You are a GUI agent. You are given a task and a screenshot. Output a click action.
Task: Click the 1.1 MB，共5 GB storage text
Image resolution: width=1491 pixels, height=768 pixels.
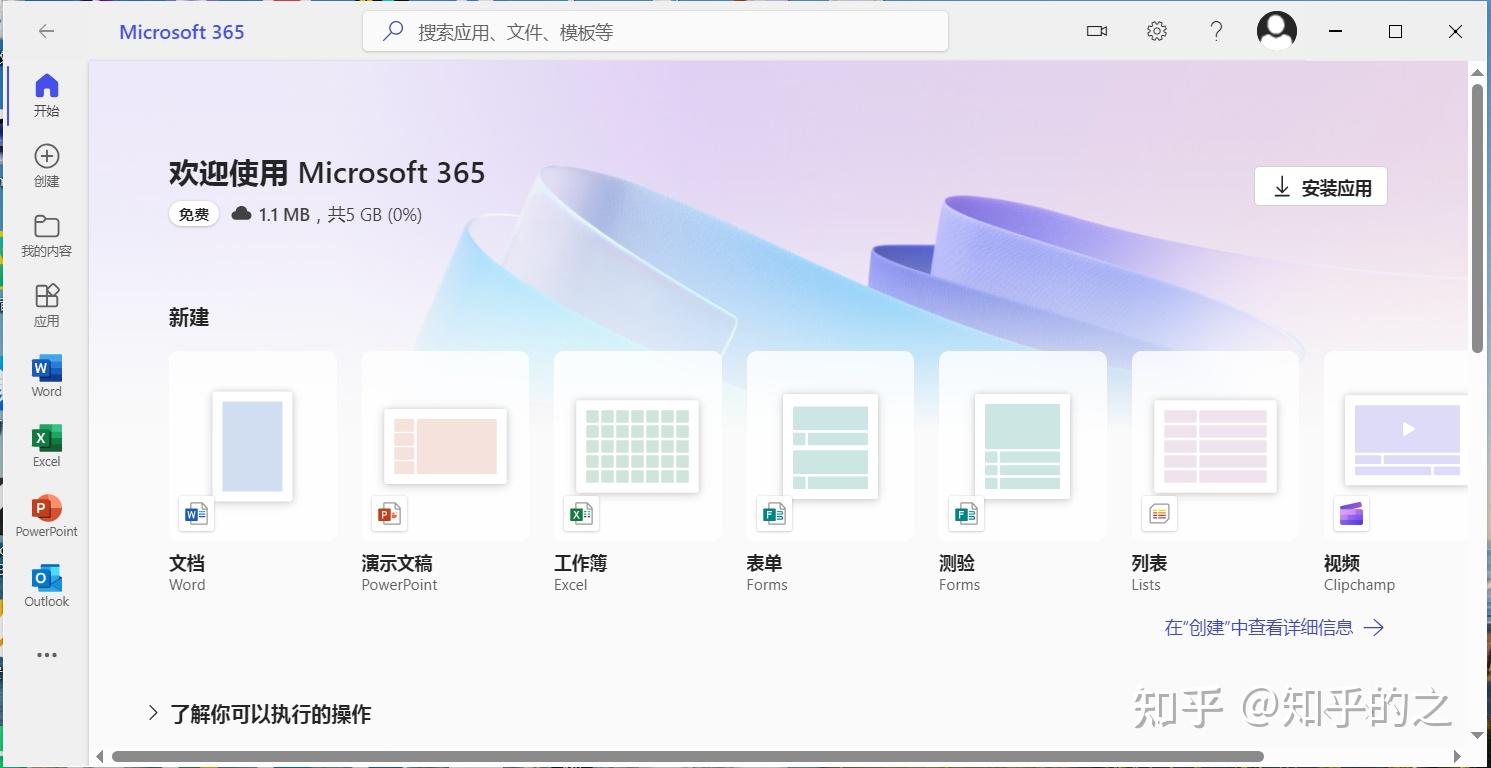(x=340, y=214)
